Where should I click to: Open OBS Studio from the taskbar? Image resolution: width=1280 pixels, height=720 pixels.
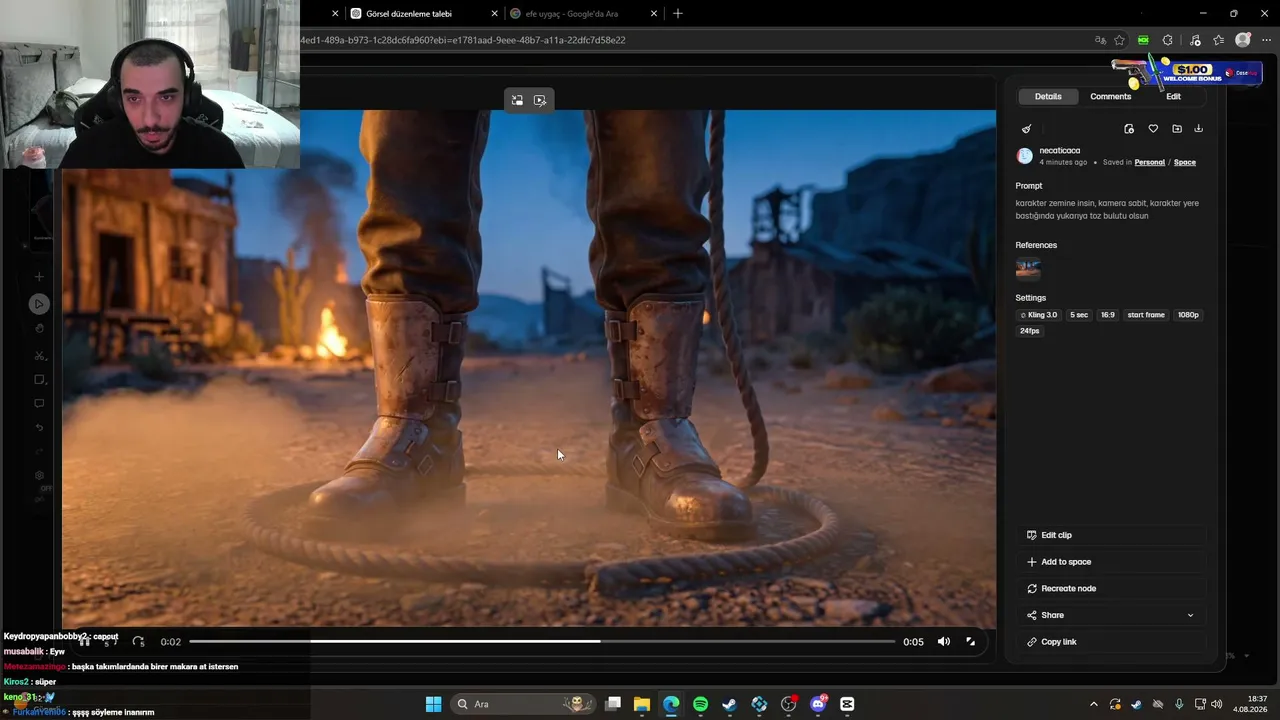789,704
